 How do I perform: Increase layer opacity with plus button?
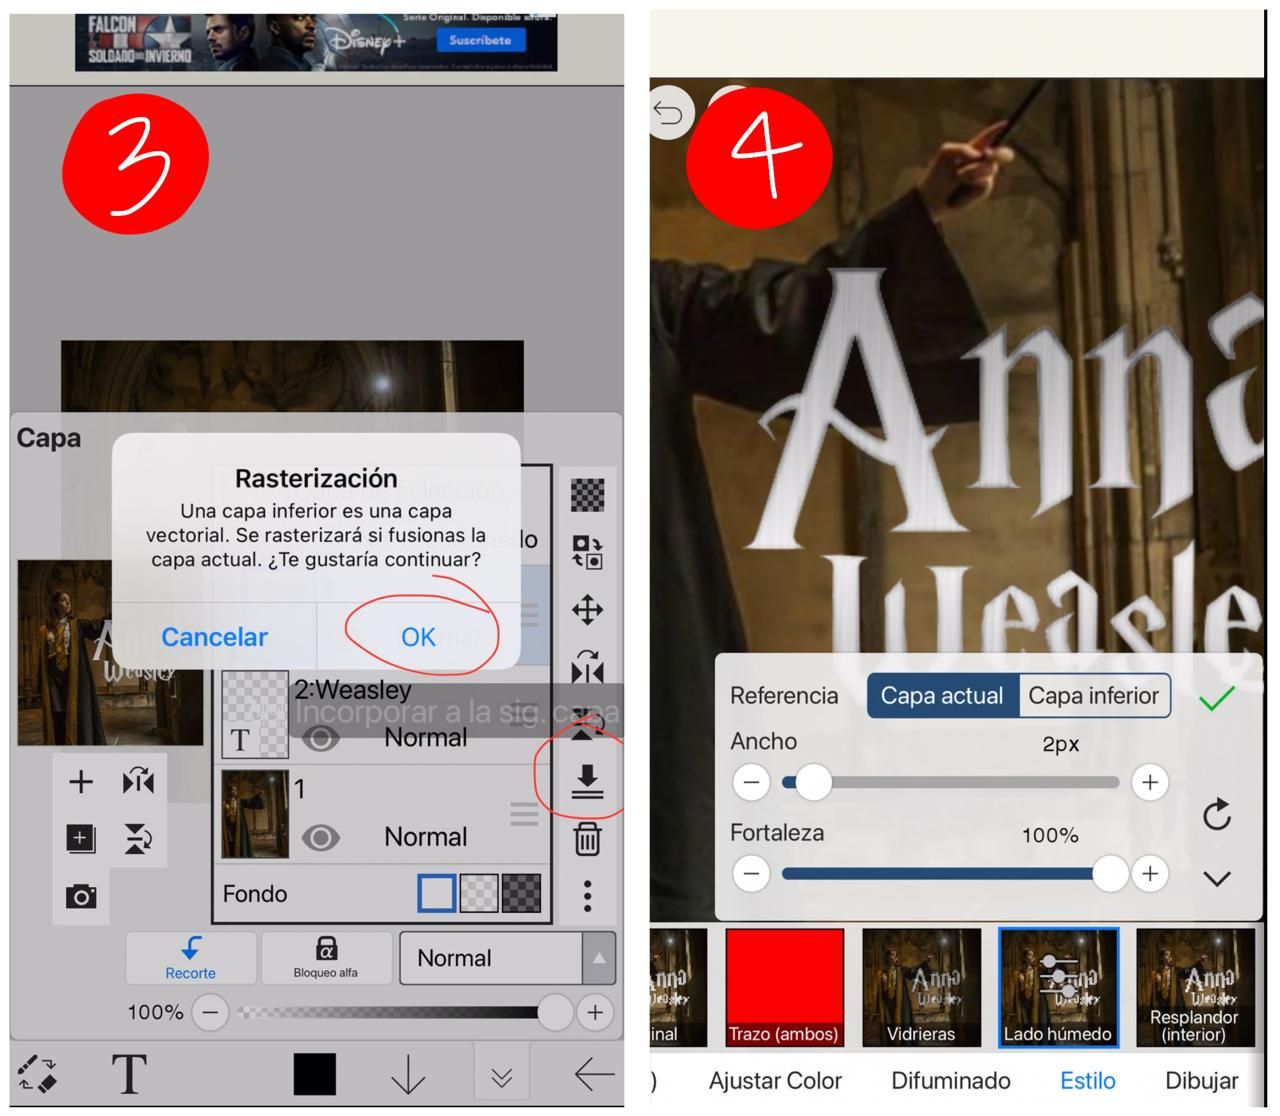coord(595,1012)
